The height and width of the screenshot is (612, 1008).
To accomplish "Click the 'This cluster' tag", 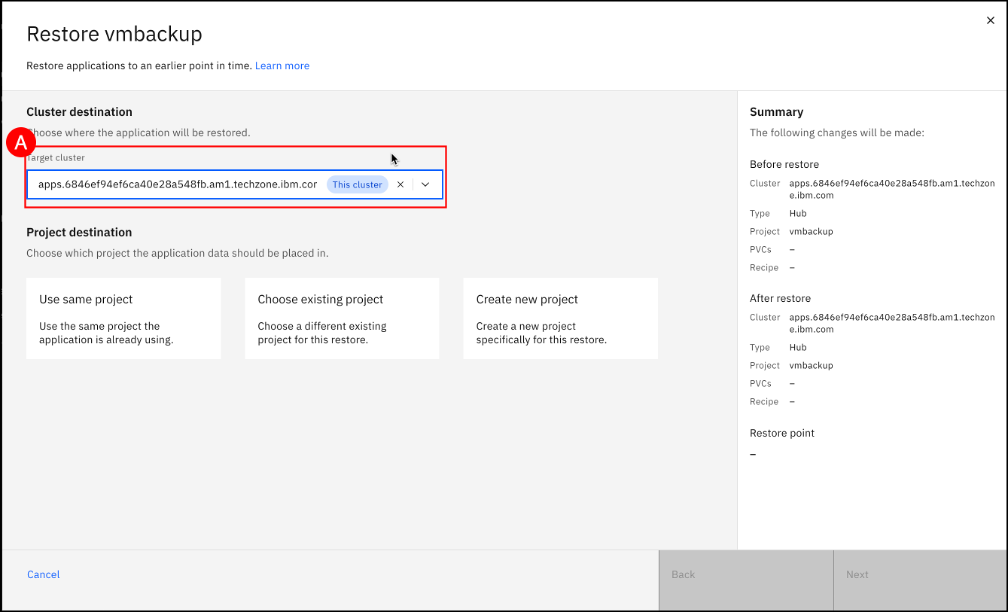I will [x=357, y=185].
